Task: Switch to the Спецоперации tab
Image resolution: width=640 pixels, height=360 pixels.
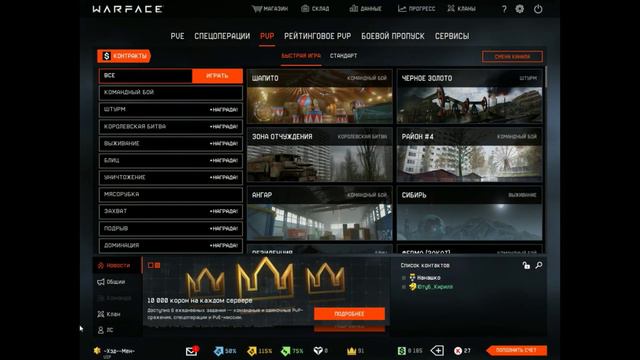Action: pyautogui.click(x=222, y=36)
